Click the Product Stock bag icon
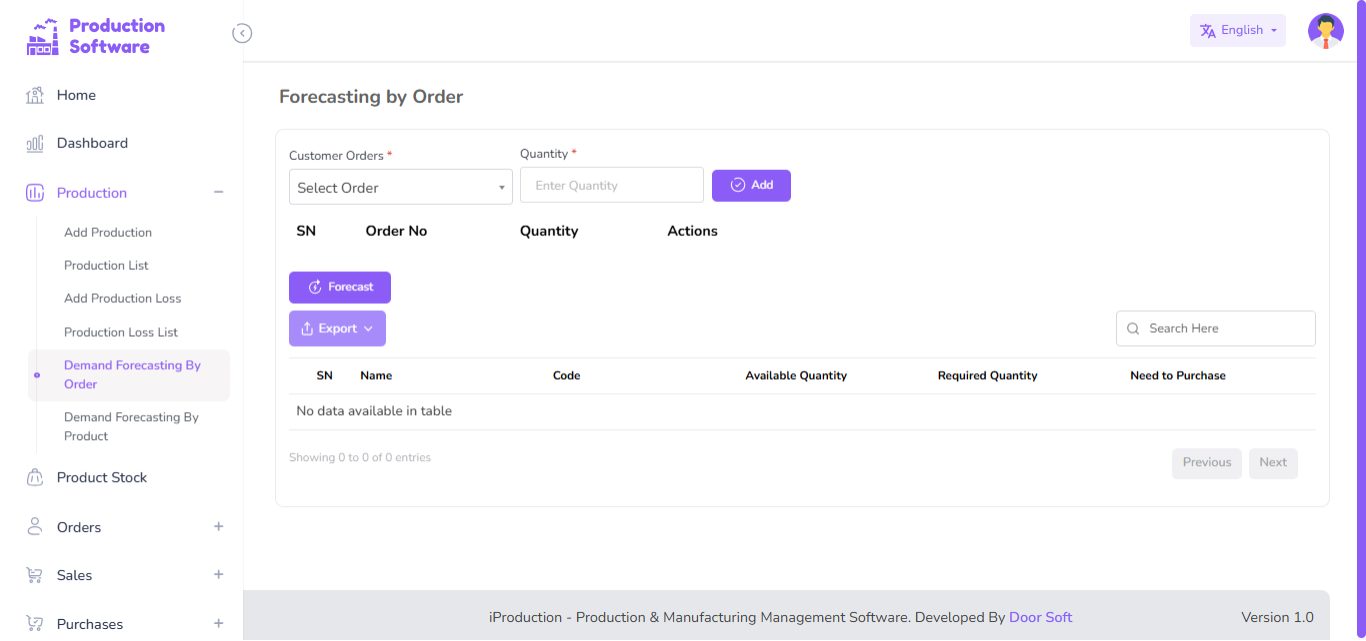 pyautogui.click(x=35, y=477)
